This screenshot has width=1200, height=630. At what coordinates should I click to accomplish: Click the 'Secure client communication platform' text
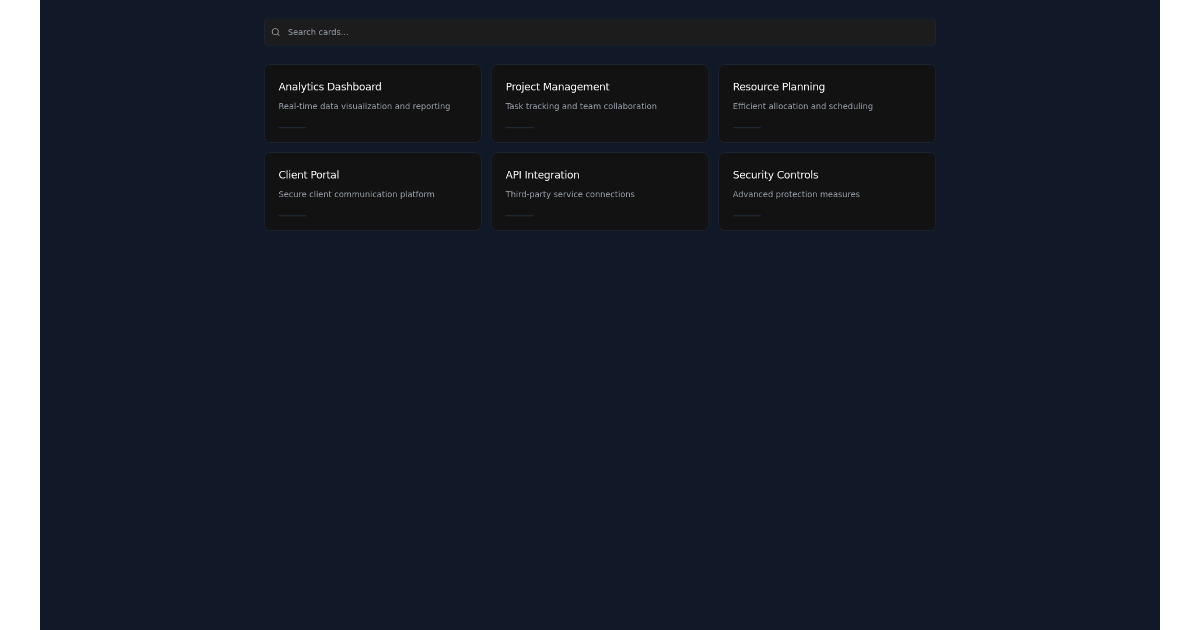coord(356,194)
